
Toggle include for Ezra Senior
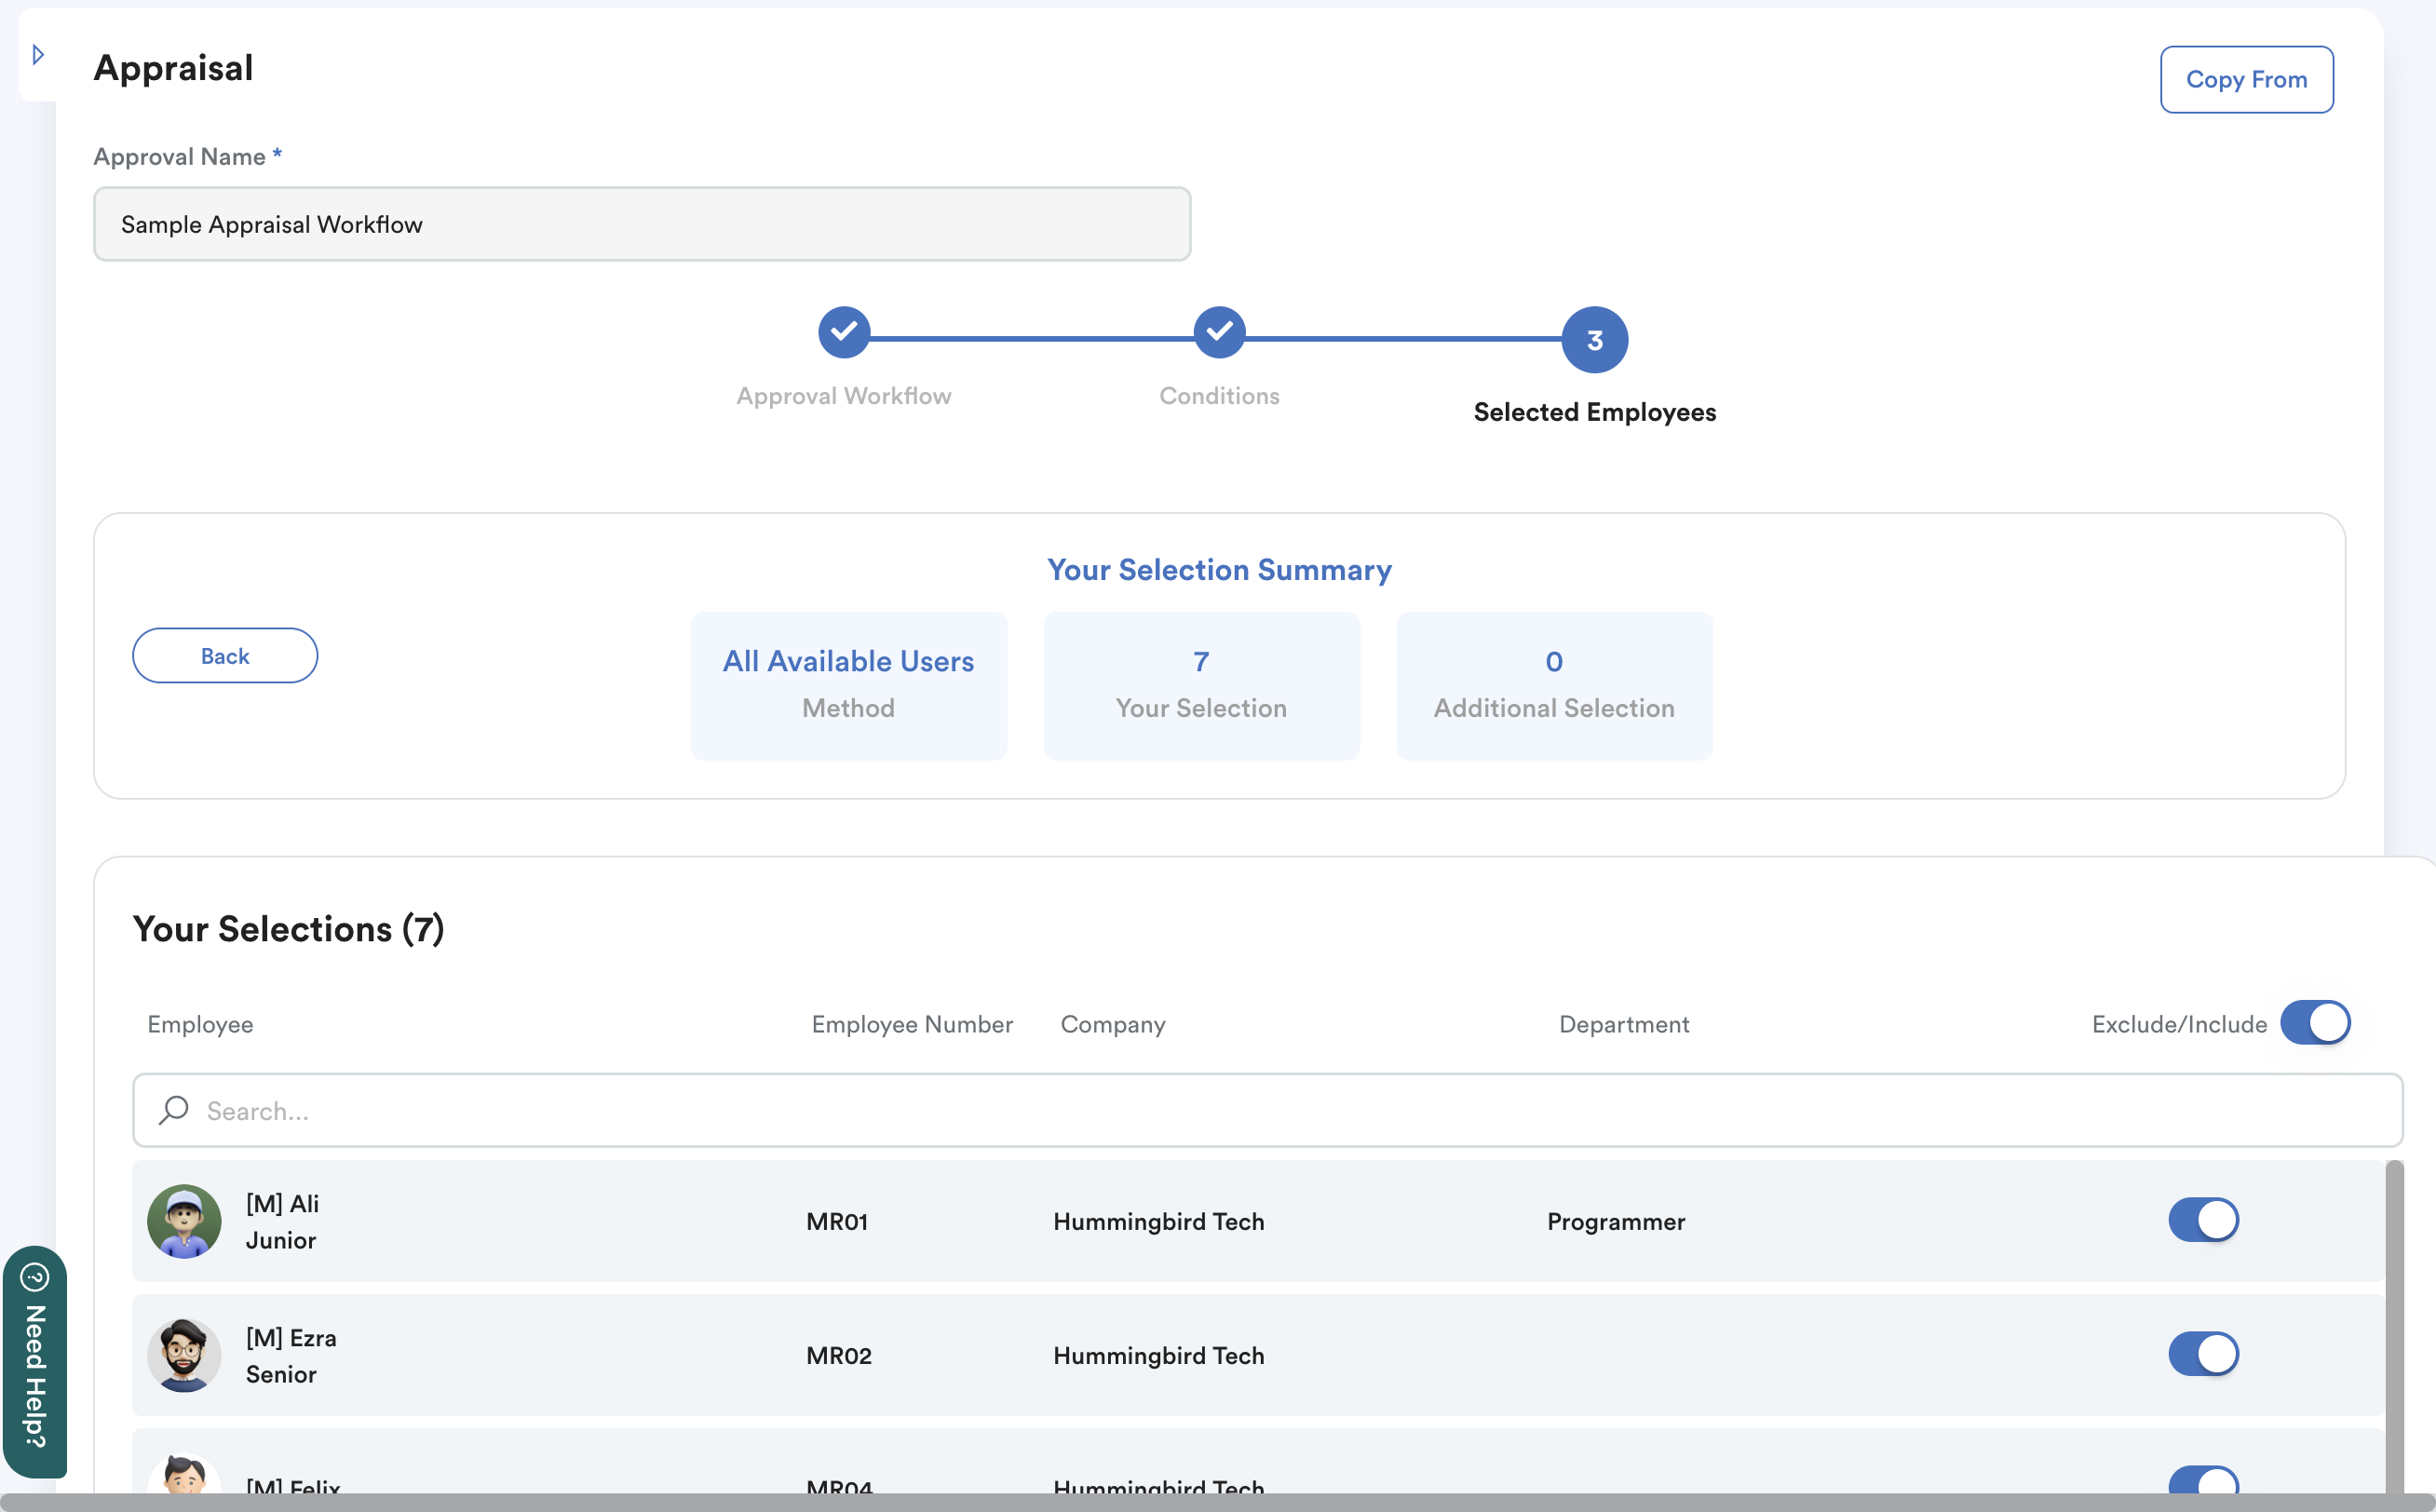coord(2203,1354)
